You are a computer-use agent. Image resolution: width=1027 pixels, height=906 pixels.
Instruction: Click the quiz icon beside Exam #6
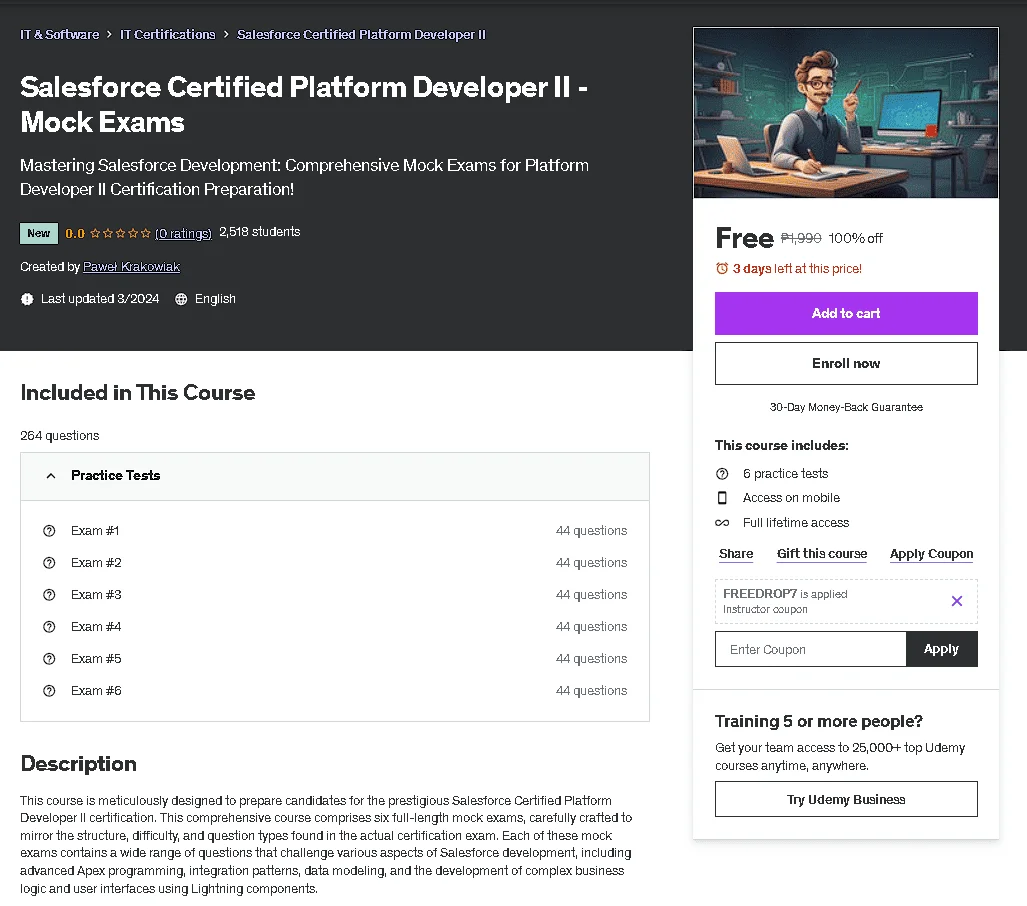[49, 690]
